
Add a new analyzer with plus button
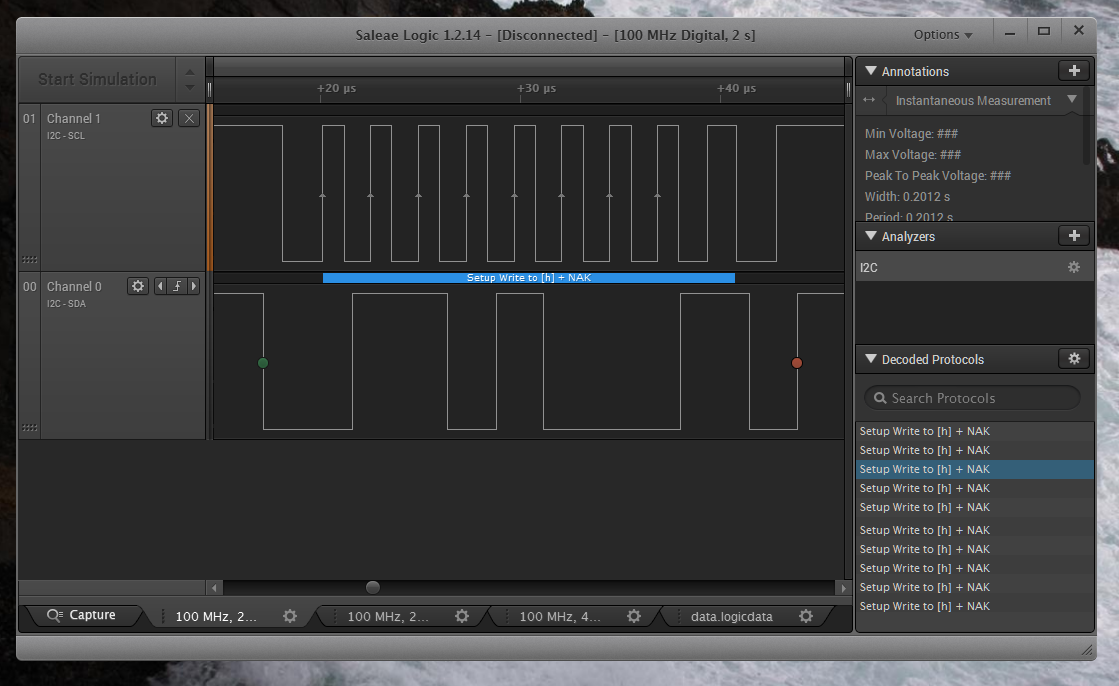point(1074,236)
